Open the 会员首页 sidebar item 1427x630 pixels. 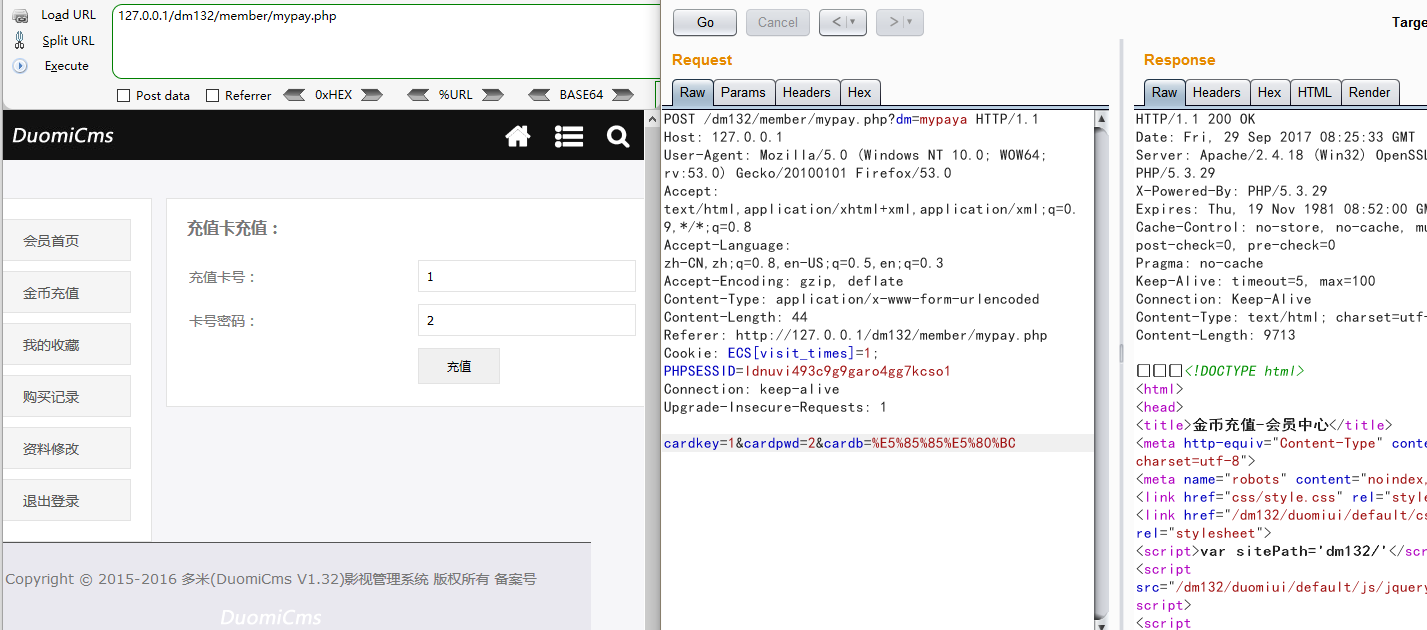tap(66, 240)
